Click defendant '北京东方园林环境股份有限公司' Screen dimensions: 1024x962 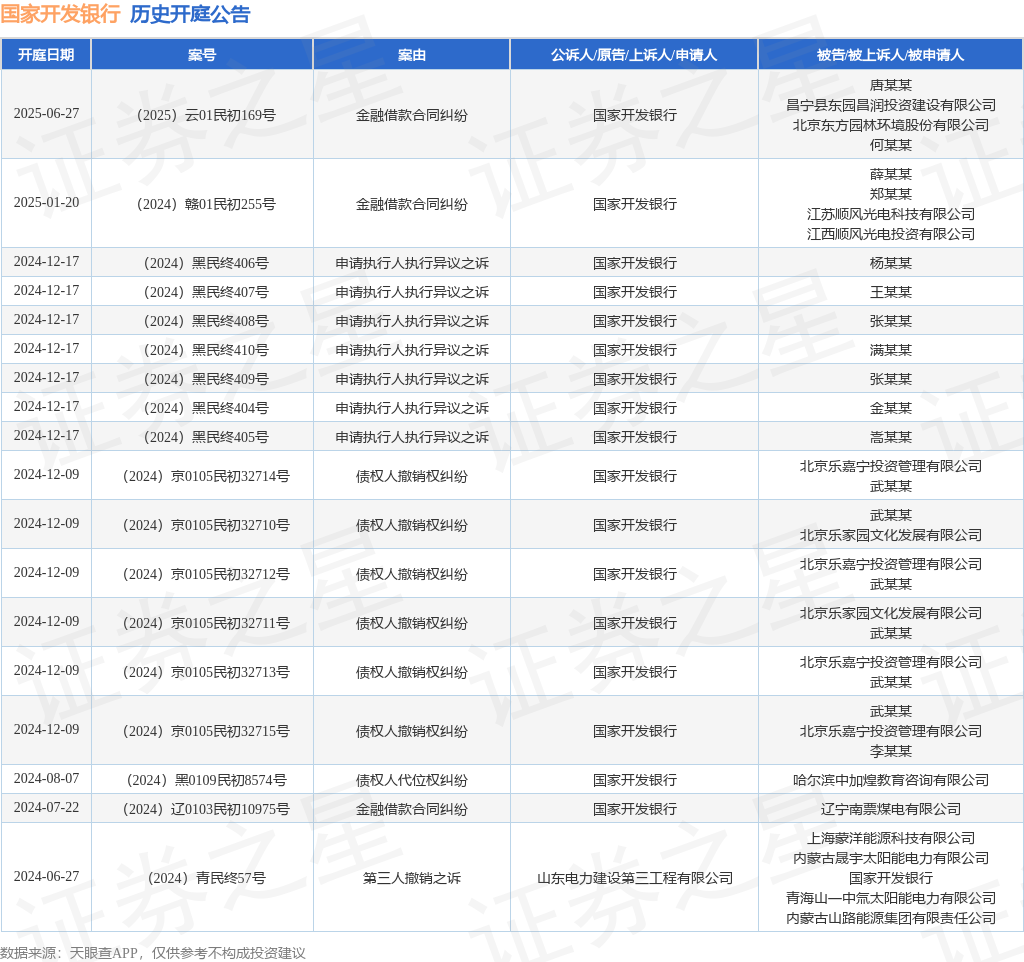[891, 125]
